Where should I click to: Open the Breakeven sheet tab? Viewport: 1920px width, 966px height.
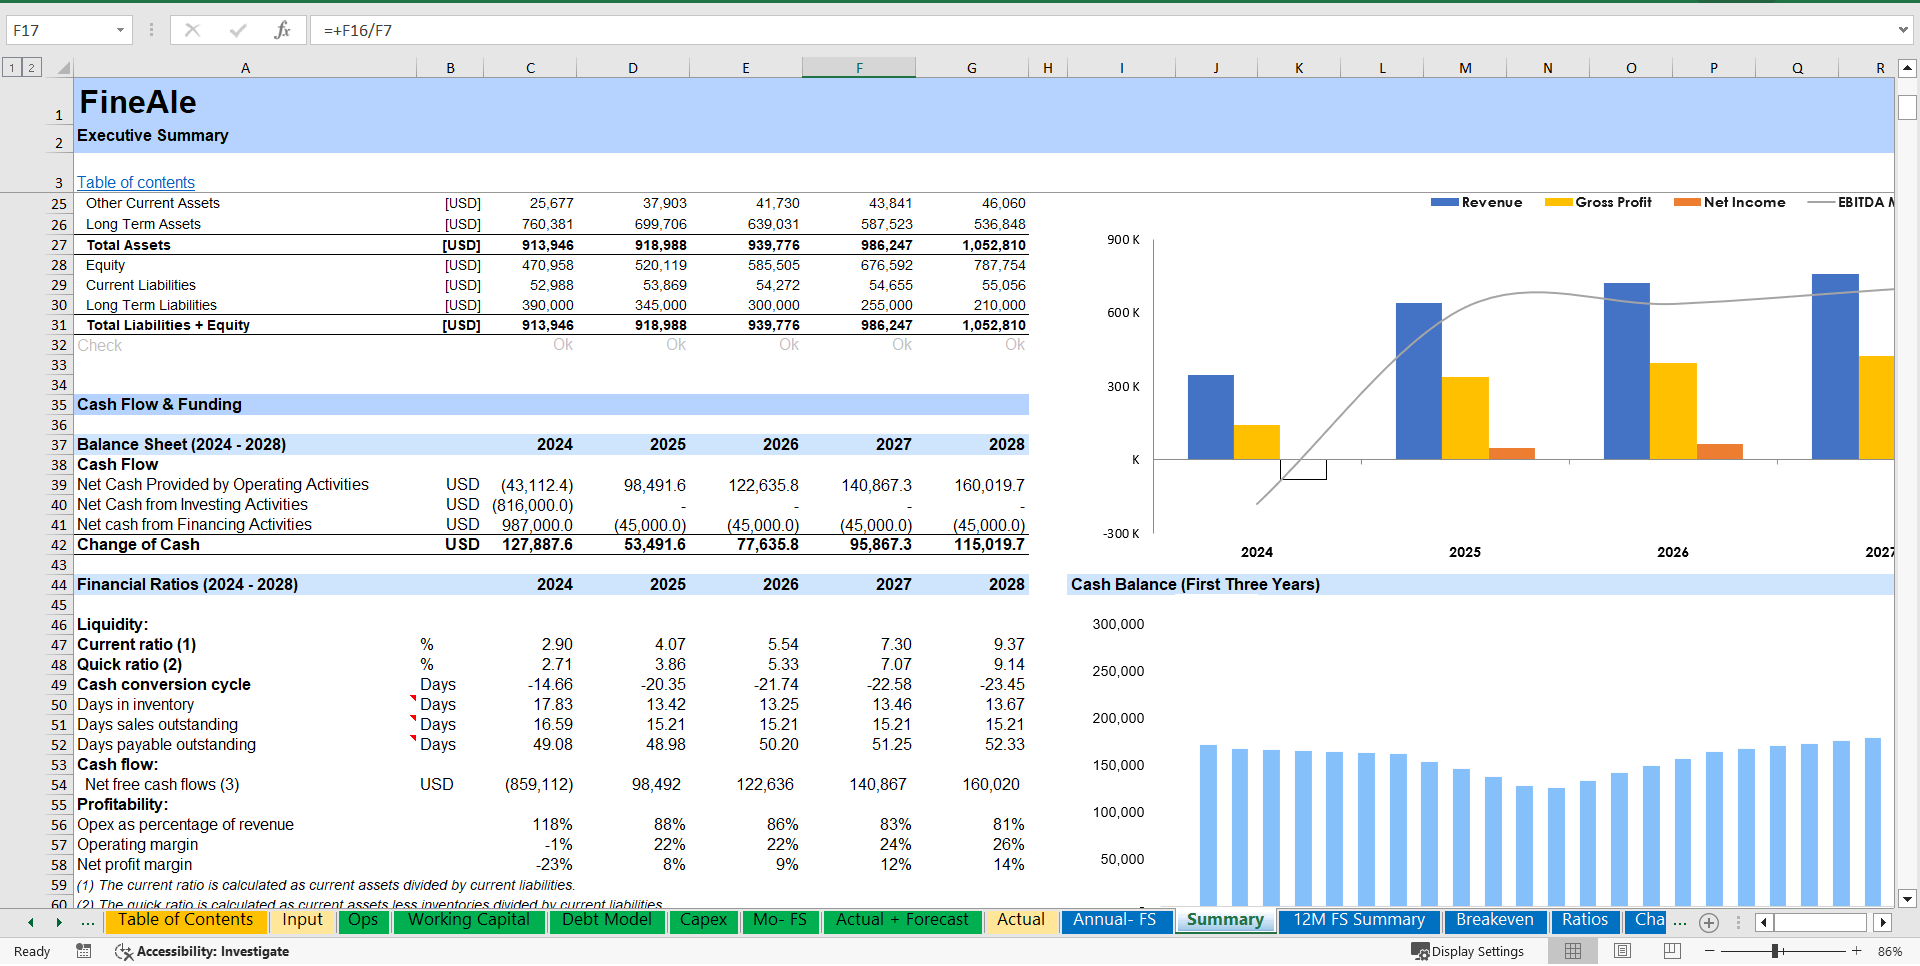click(1494, 920)
